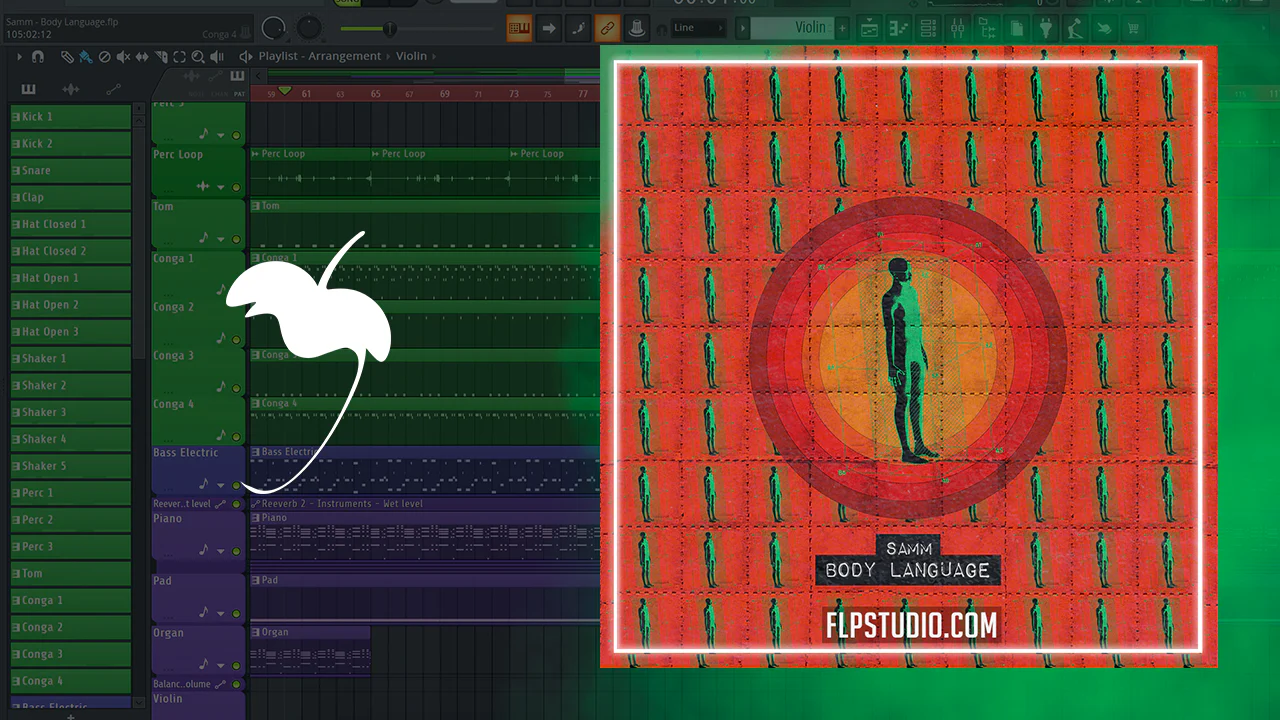This screenshot has width=1280, height=720.
Task: Mute the Piano track
Action: coord(237,551)
